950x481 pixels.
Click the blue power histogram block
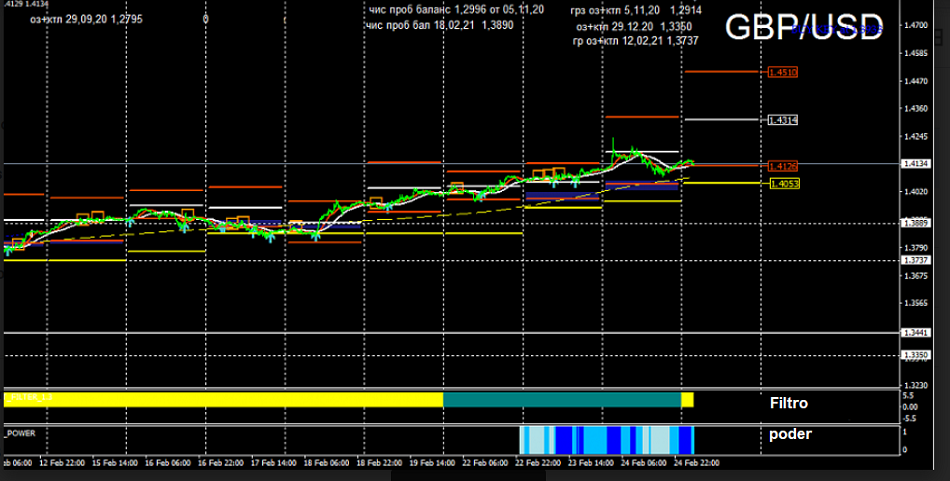(x=606, y=440)
